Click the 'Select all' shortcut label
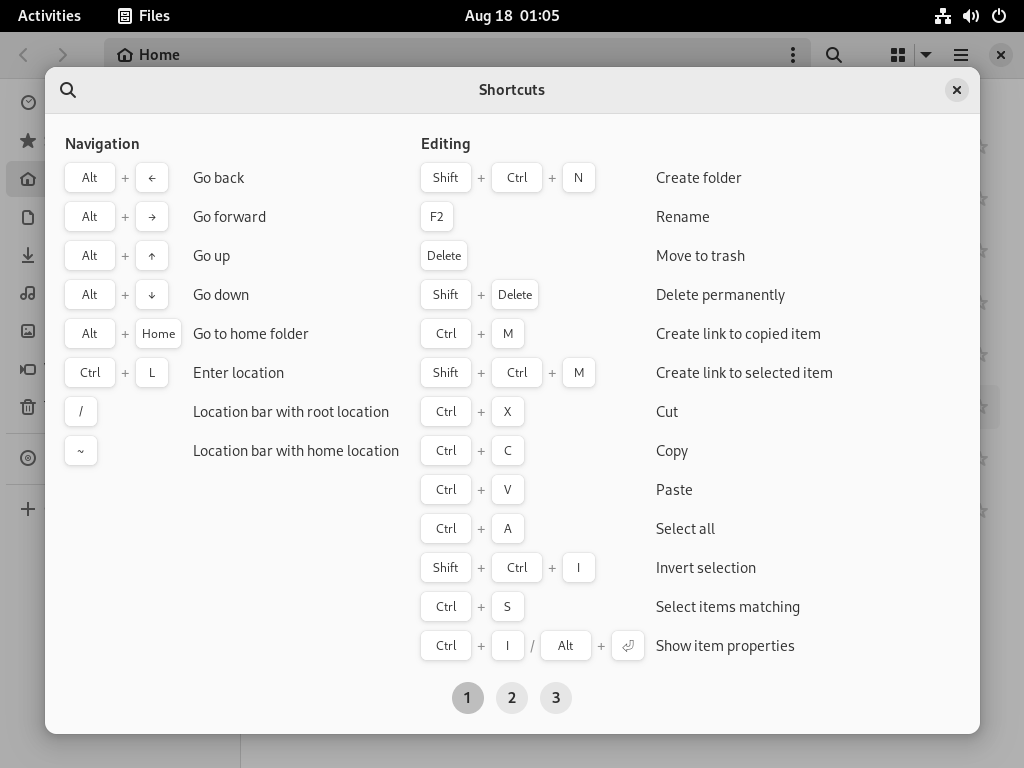Viewport: 1024px width, 768px height. (x=685, y=529)
